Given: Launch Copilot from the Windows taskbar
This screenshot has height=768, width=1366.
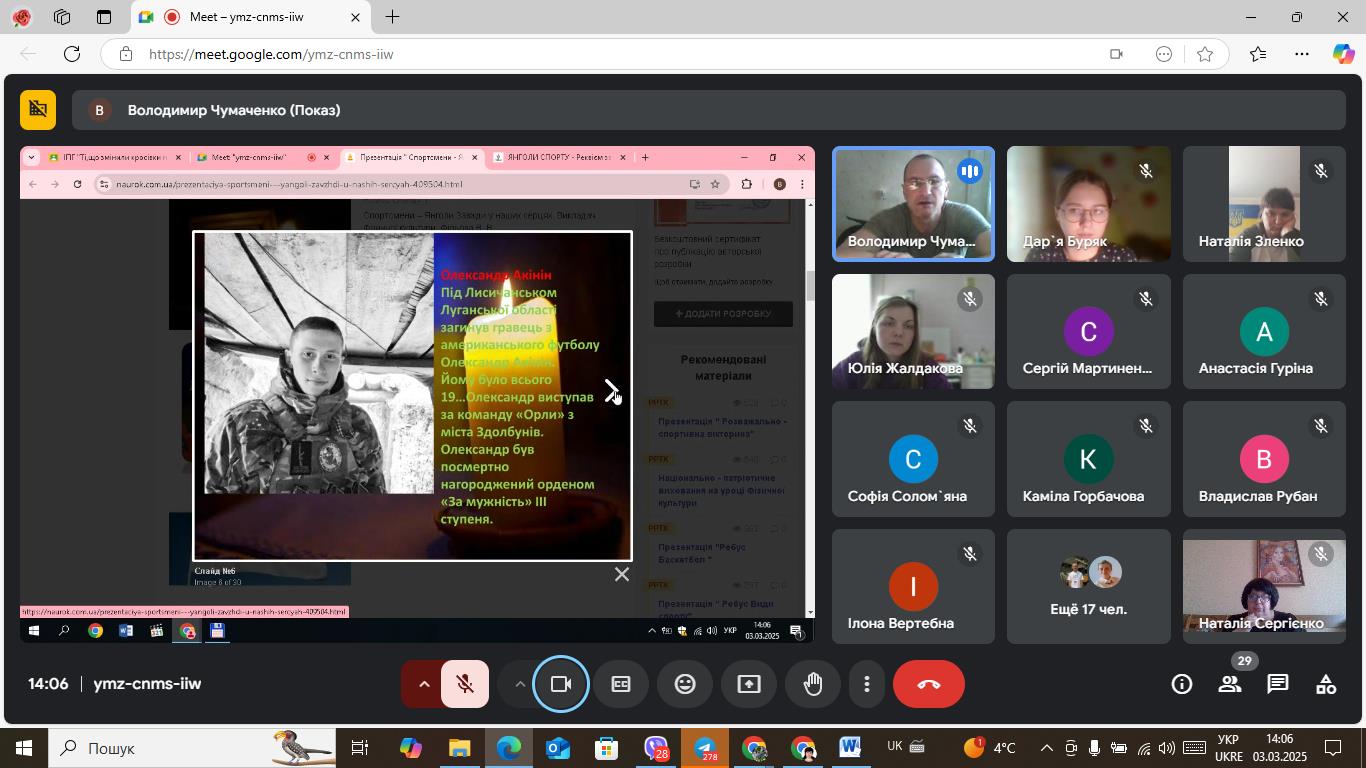Looking at the screenshot, I should coord(410,748).
